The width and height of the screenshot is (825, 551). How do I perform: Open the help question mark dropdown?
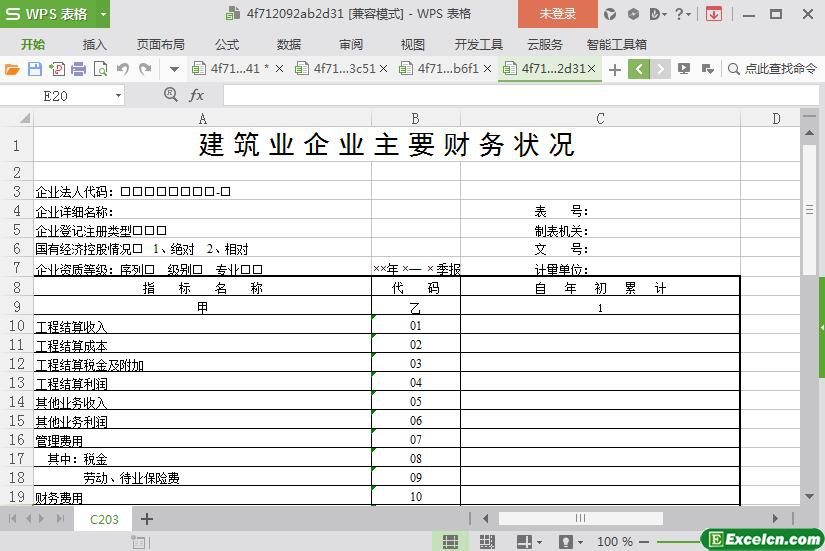tap(682, 14)
